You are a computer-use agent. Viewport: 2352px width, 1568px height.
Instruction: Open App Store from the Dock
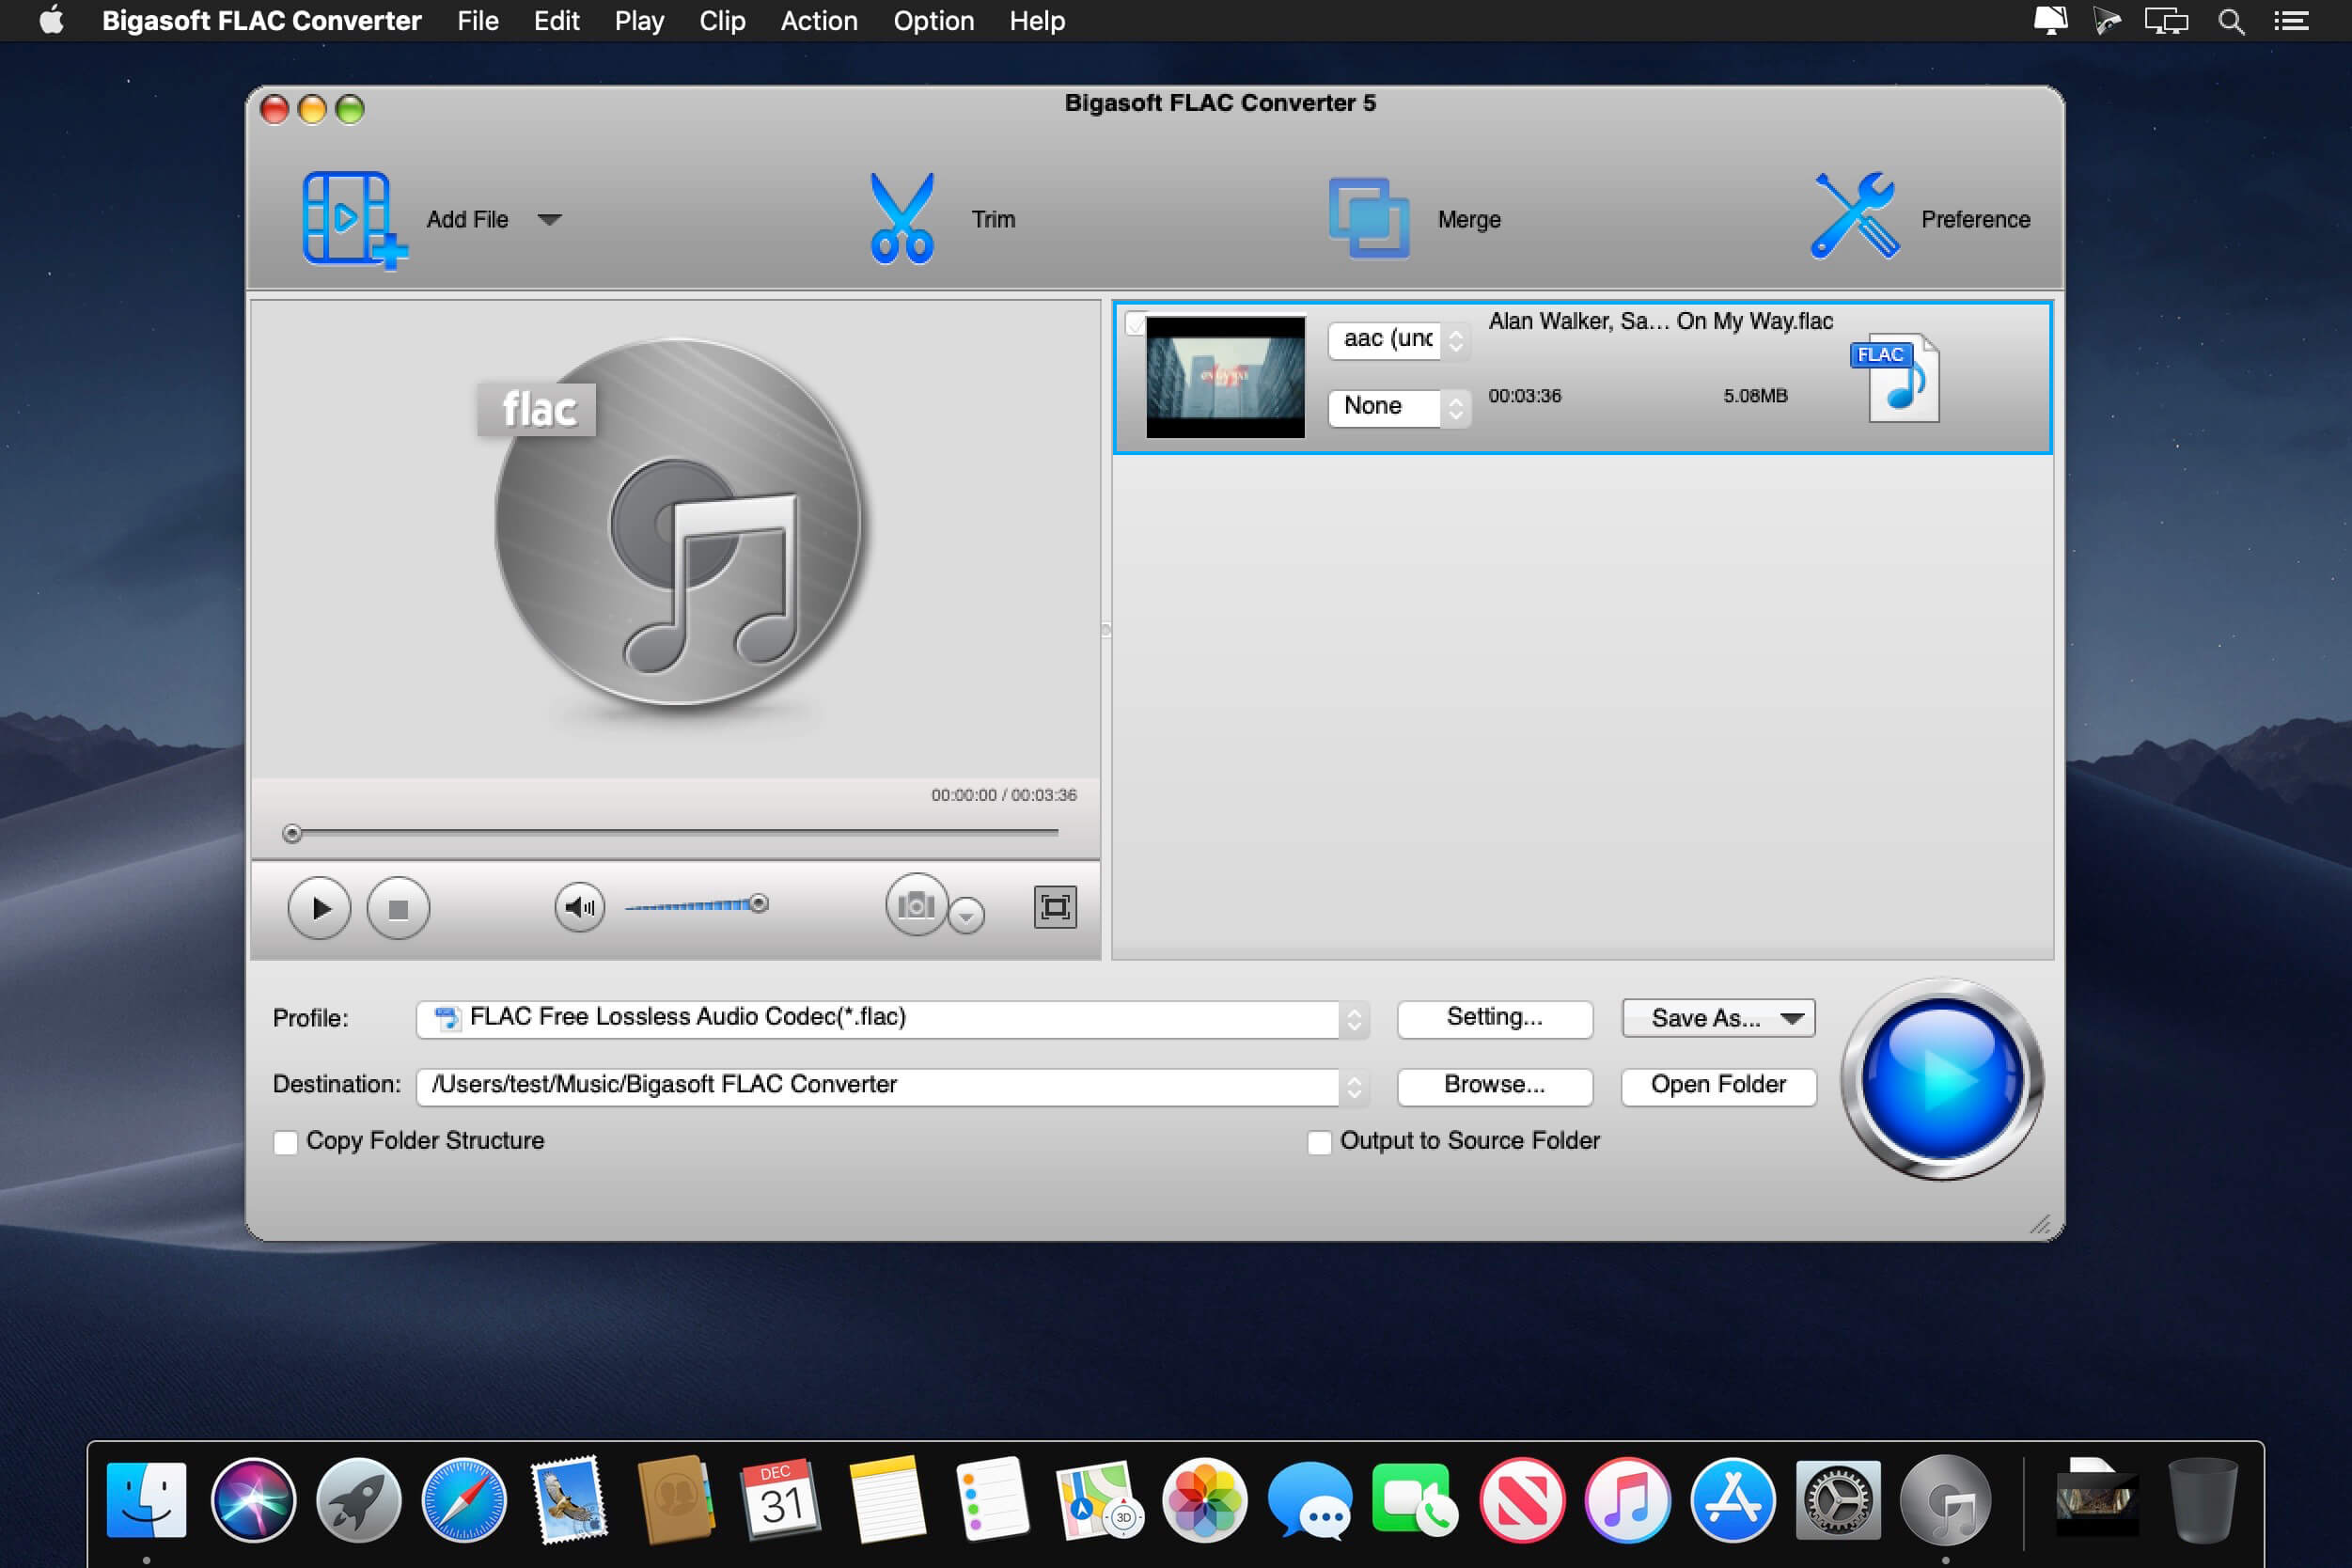pos(1733,1499)
